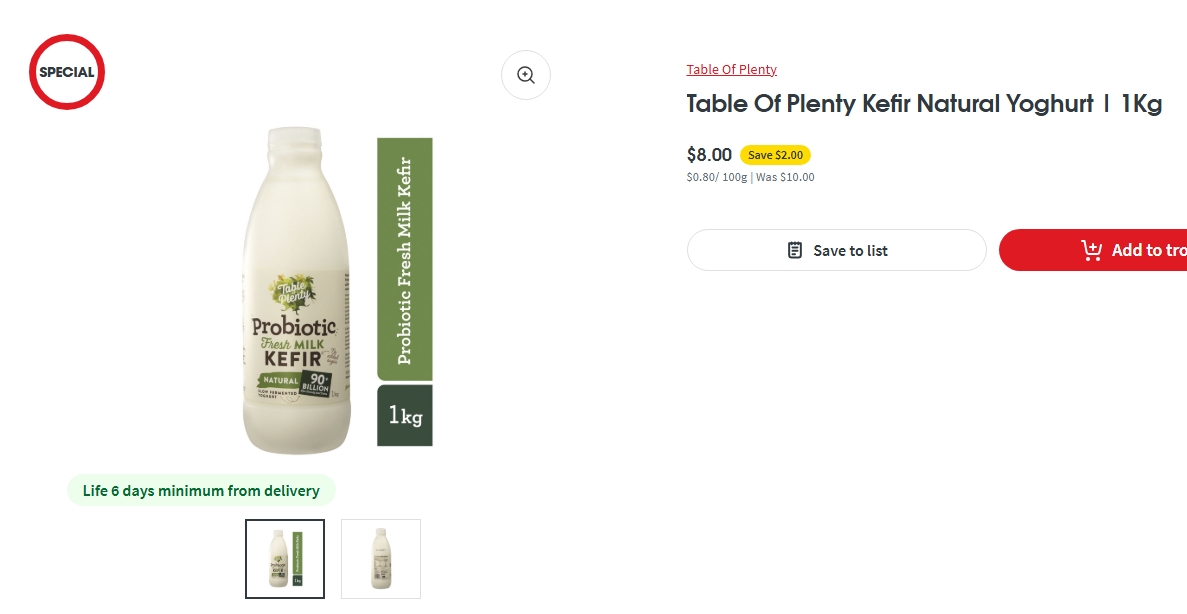Click the $0.80/100g unit price text

coord(716,177)
